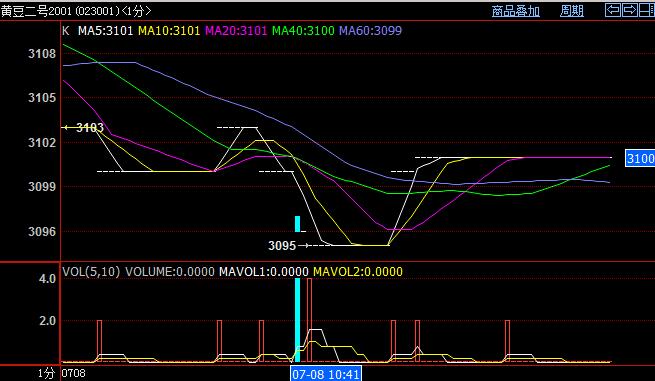Open the 周期 period link
Viewport: 655px width, 381px height.
point(571,11)
